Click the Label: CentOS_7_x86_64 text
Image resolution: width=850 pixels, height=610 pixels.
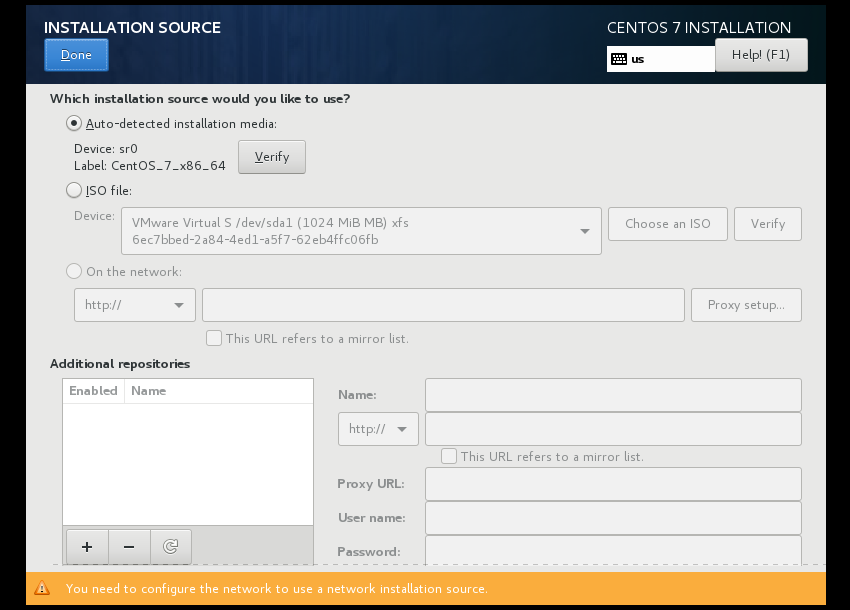click(x=150, y=166)
